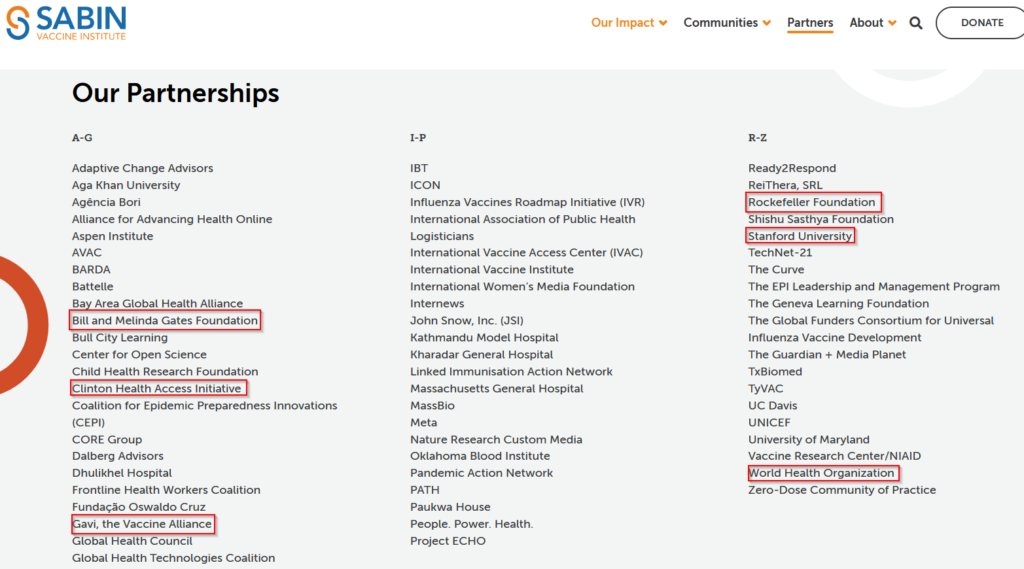This screenshot has width=1024, height=569.
Task: Click Child Health Research Foundation
Action: point(165,371)
